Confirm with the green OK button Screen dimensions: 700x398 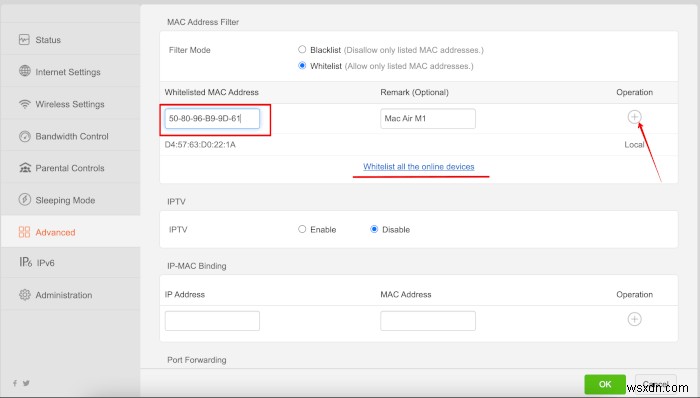[605, 384]
